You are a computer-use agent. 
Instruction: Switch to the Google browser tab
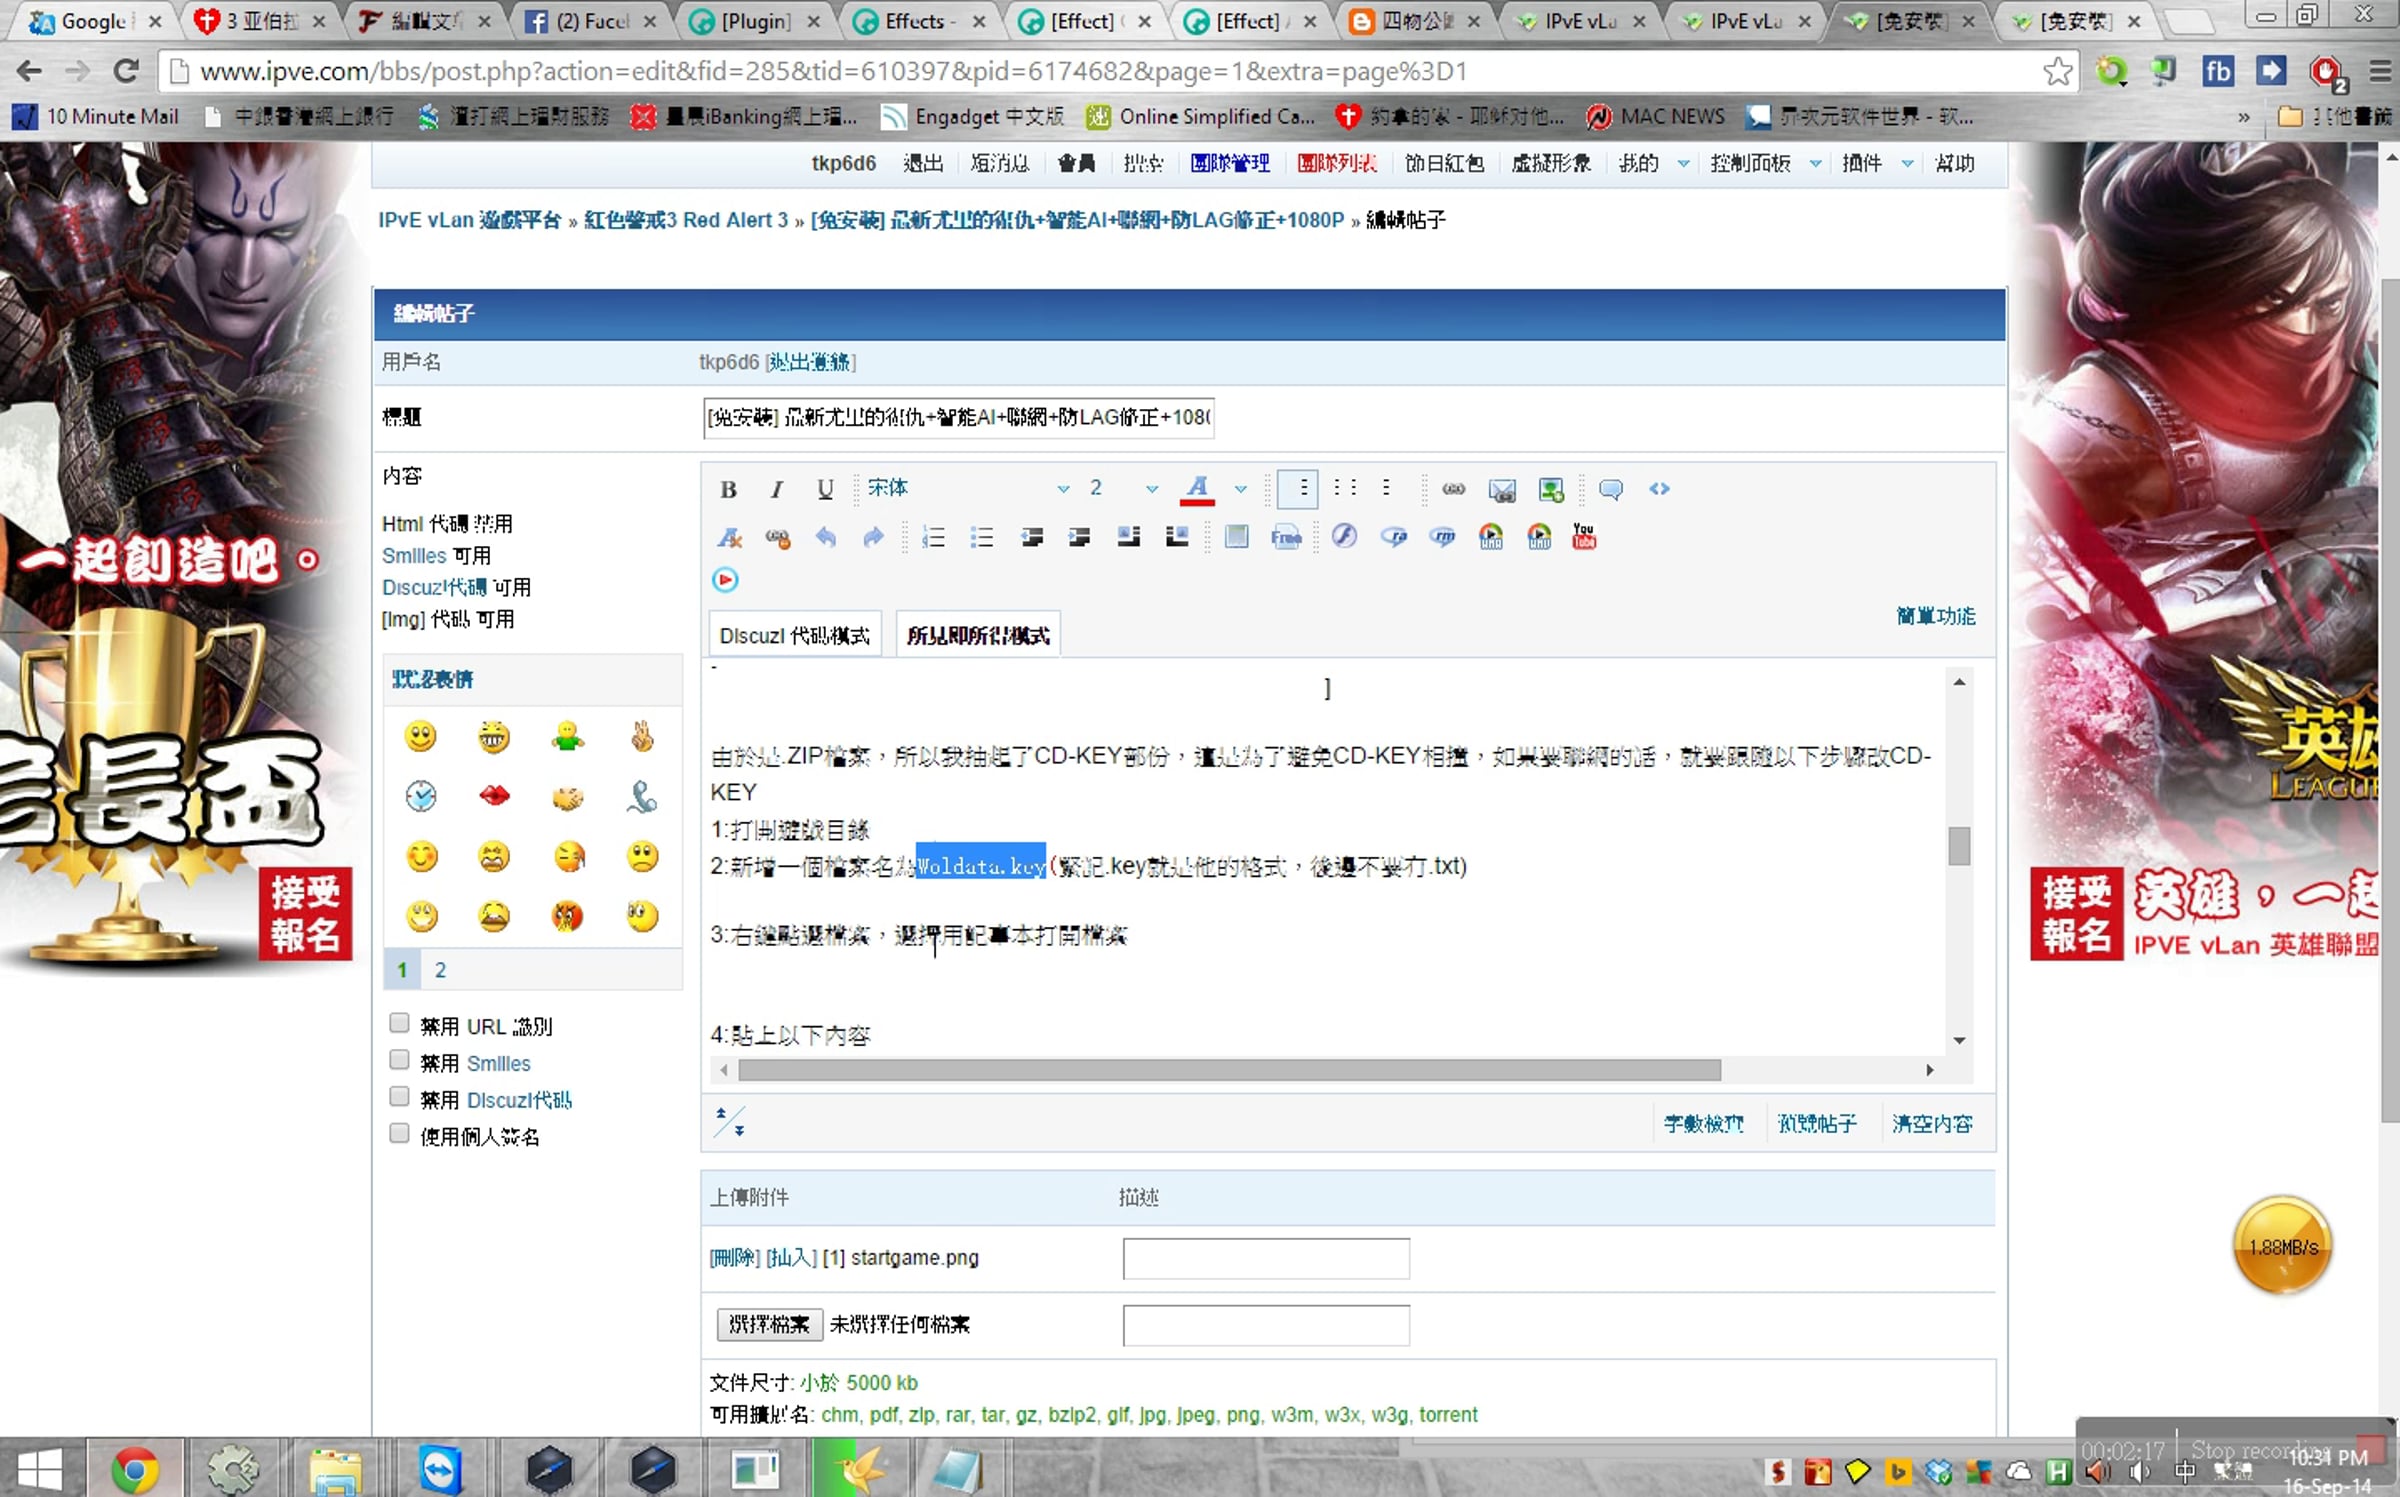coord(95,21)
